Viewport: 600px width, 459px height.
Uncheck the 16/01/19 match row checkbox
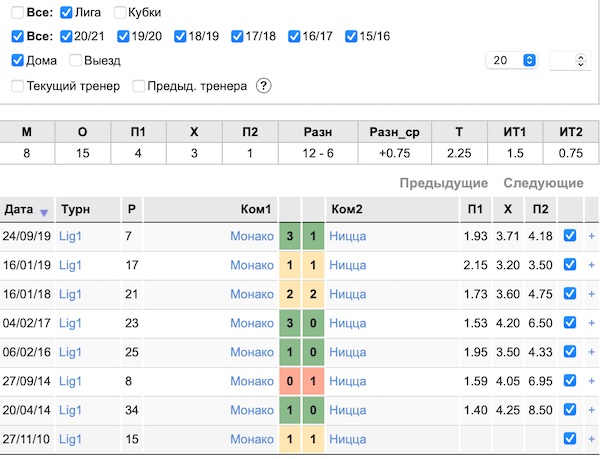pyautogui.click(x=570, y=264)
